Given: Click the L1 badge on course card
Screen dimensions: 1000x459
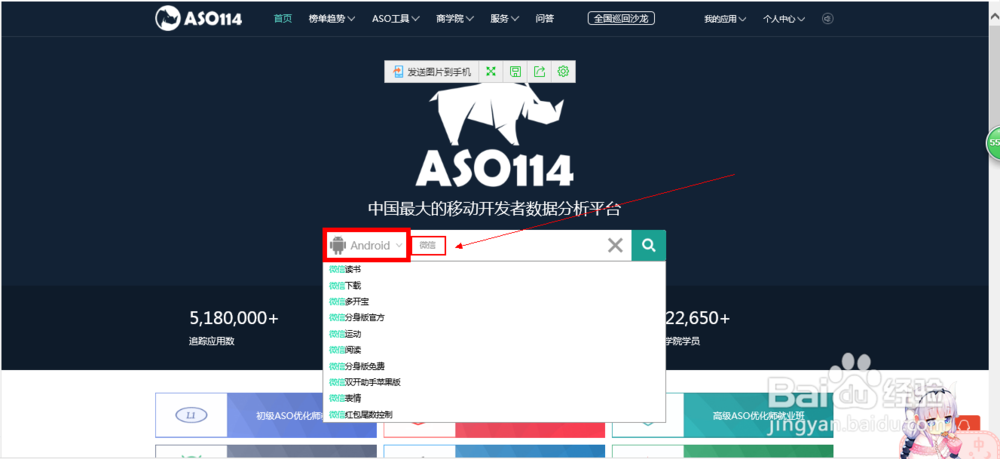Looking at the screenshot, I should [x=191, y=415].
